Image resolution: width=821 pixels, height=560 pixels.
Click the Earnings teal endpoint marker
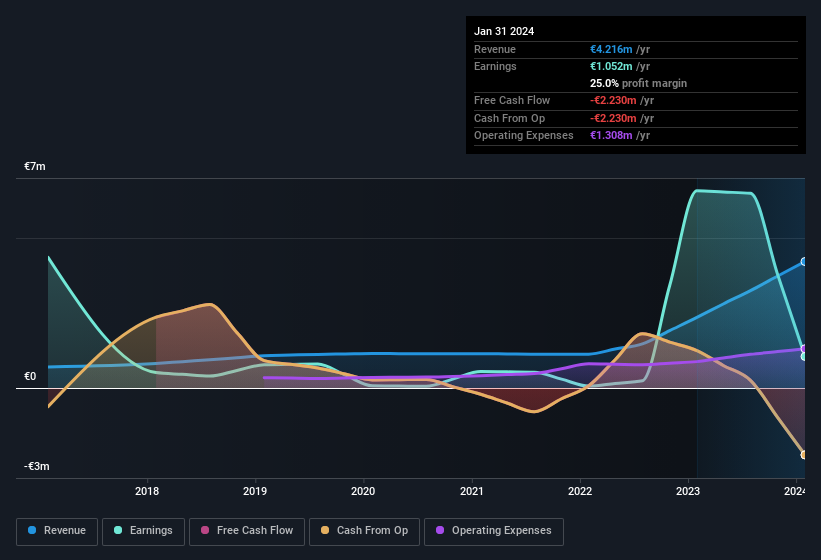[x=804, y=356]
